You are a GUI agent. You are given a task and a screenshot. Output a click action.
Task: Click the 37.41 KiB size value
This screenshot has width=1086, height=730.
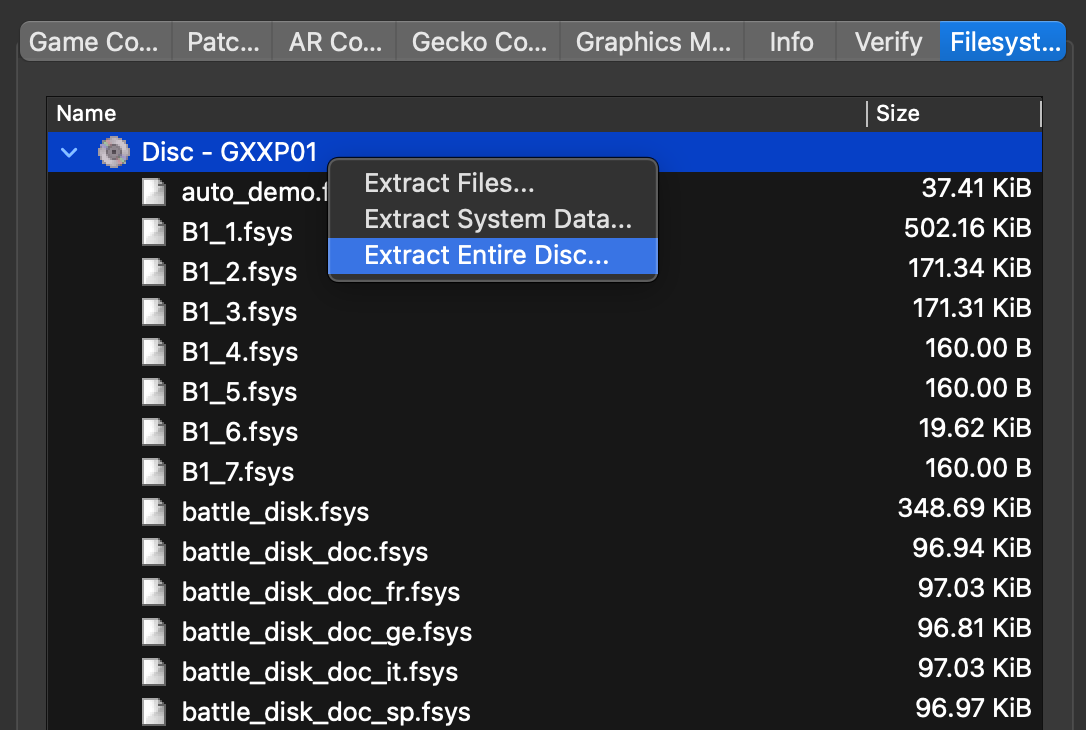[x=977, y=188]
